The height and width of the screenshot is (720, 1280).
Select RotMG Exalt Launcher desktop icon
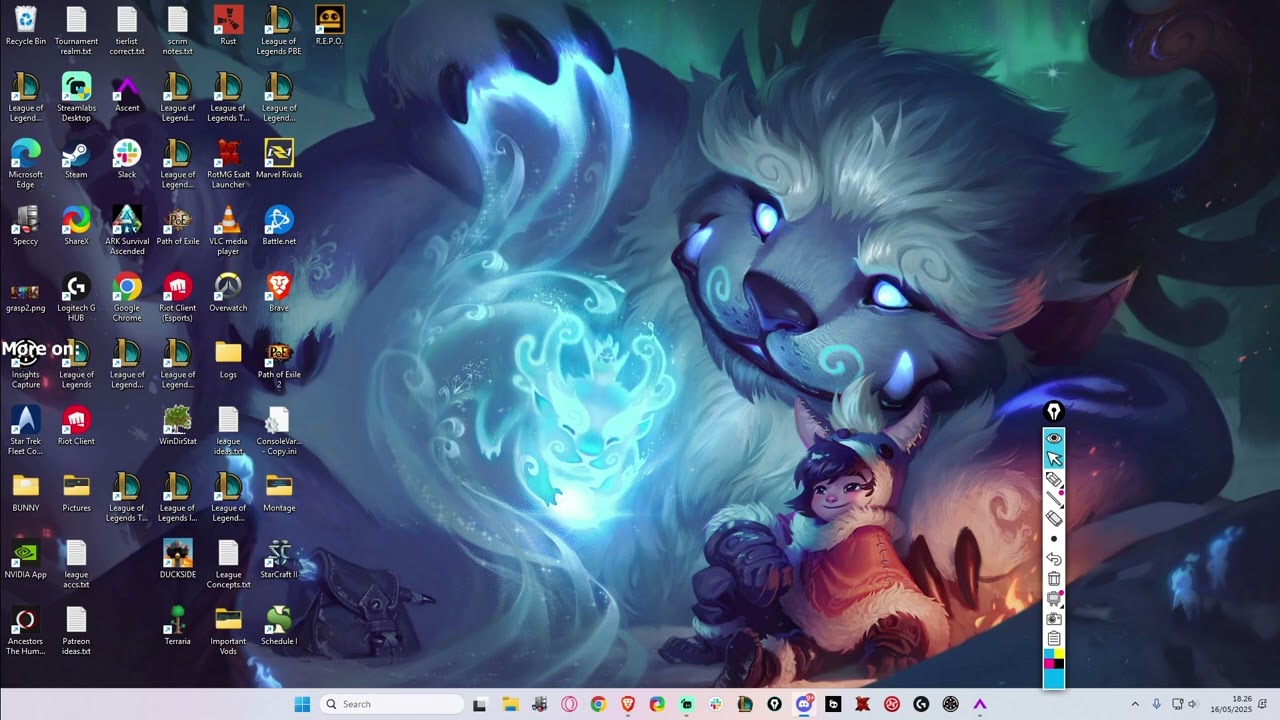[228, 164]
